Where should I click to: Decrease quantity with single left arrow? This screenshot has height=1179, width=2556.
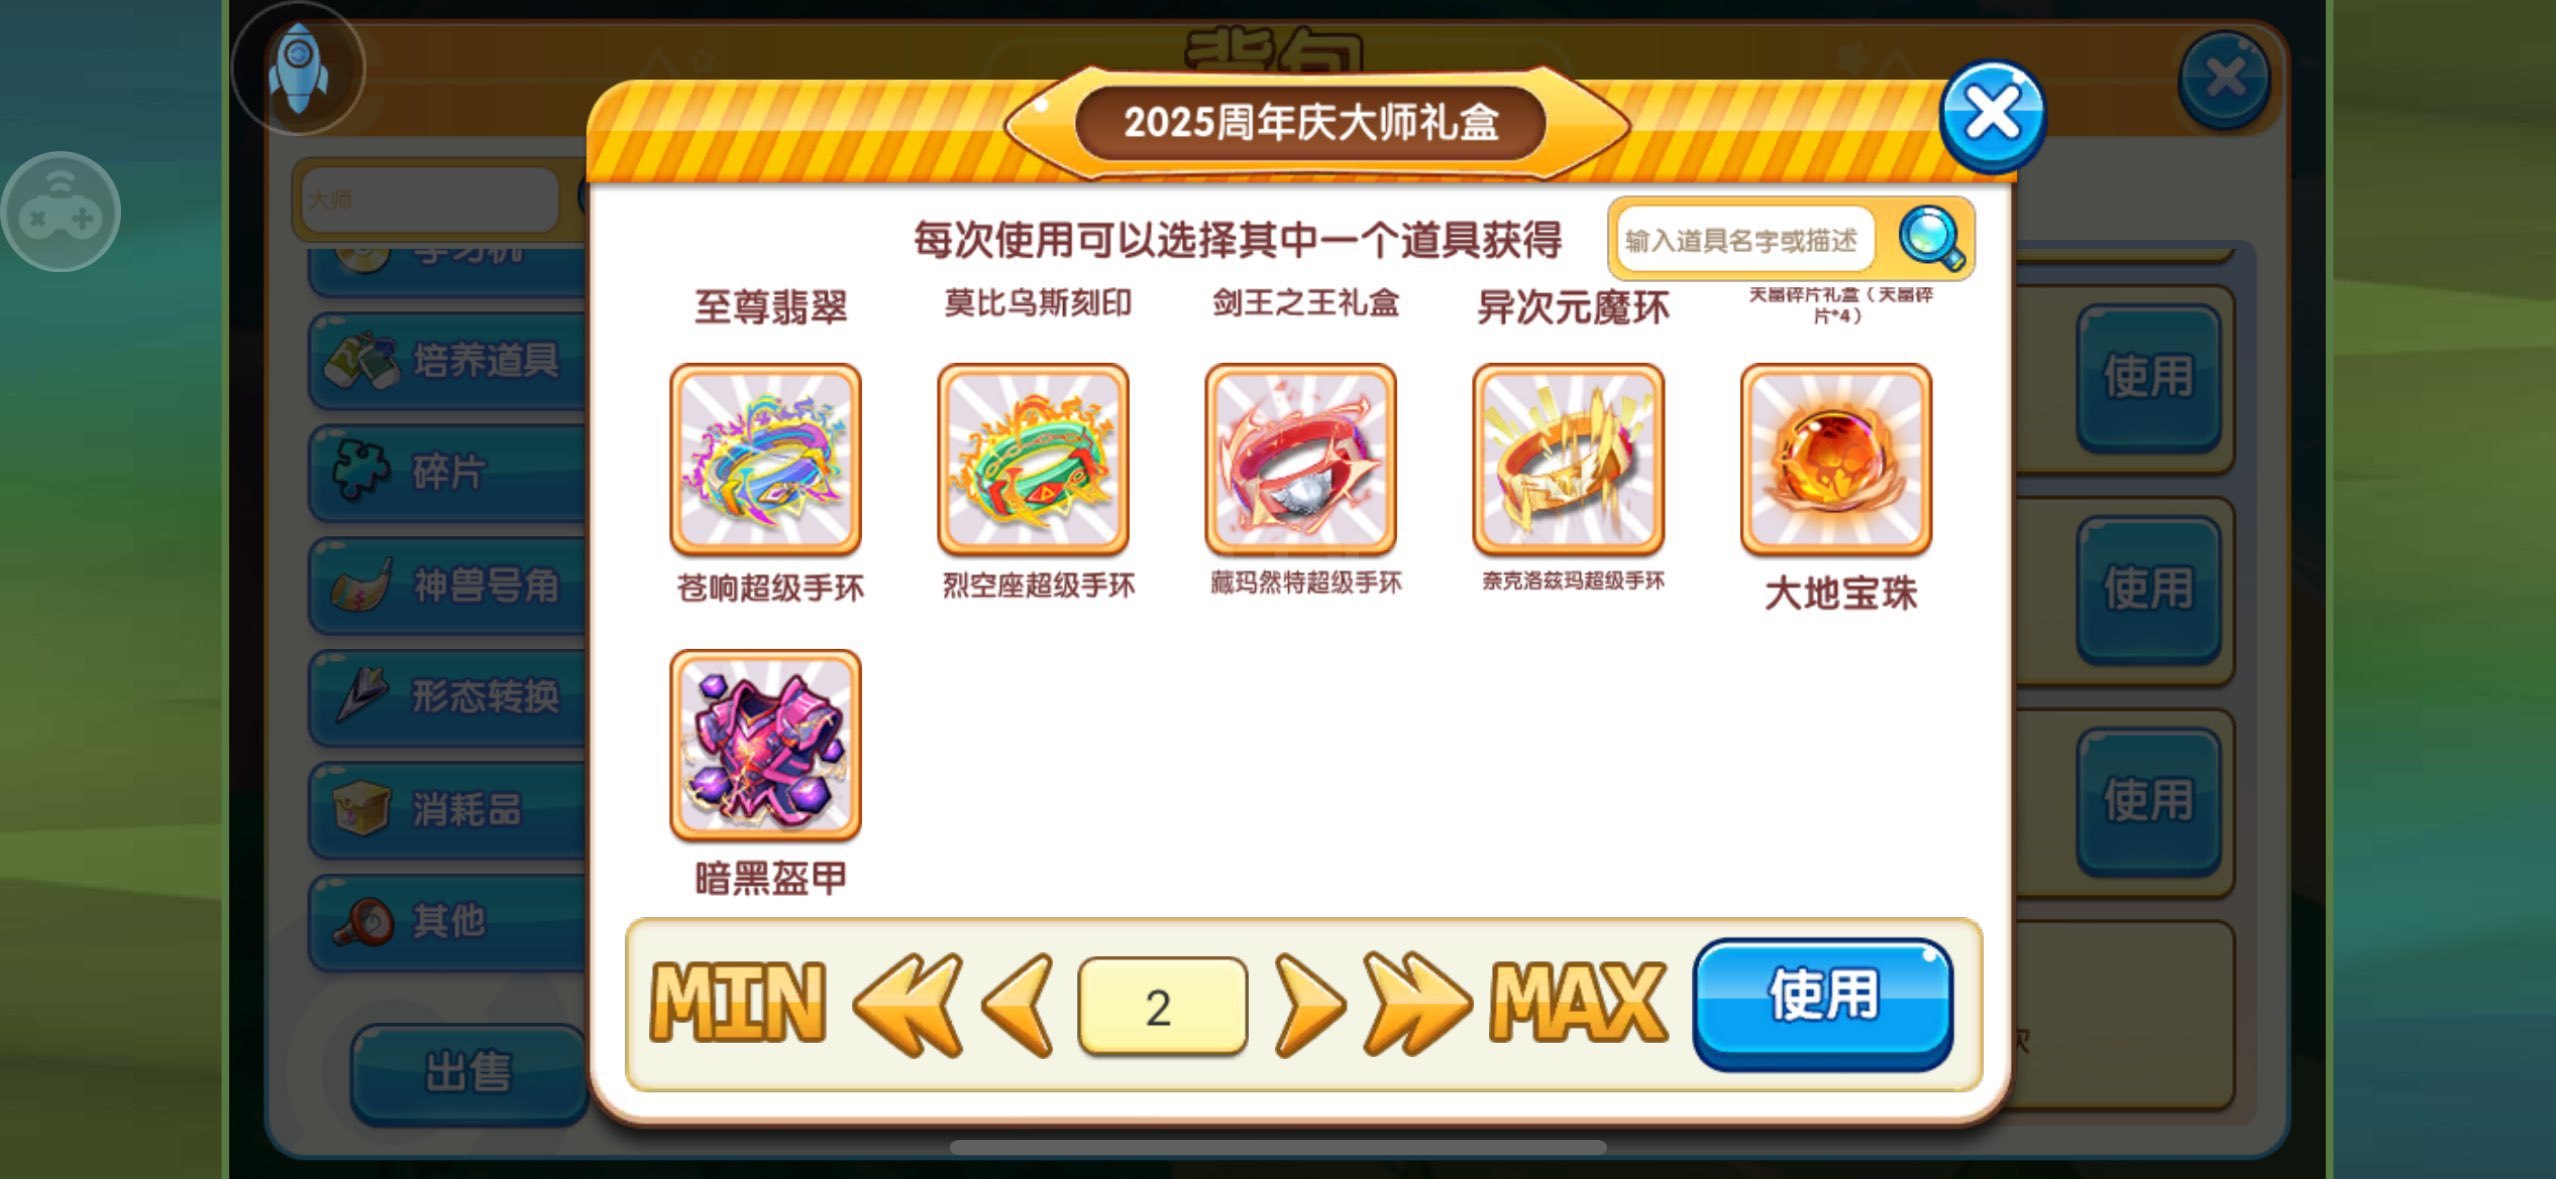(x=1018, y=1005)
